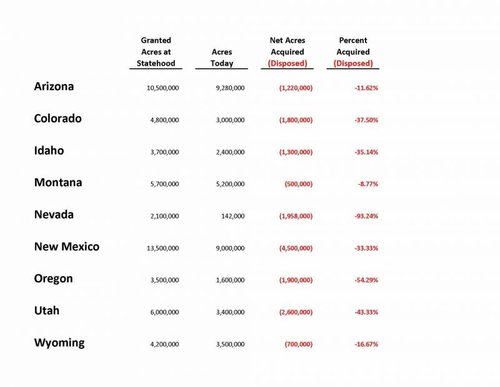
Task: Click the Idaho state name
Action: (49, 150)
